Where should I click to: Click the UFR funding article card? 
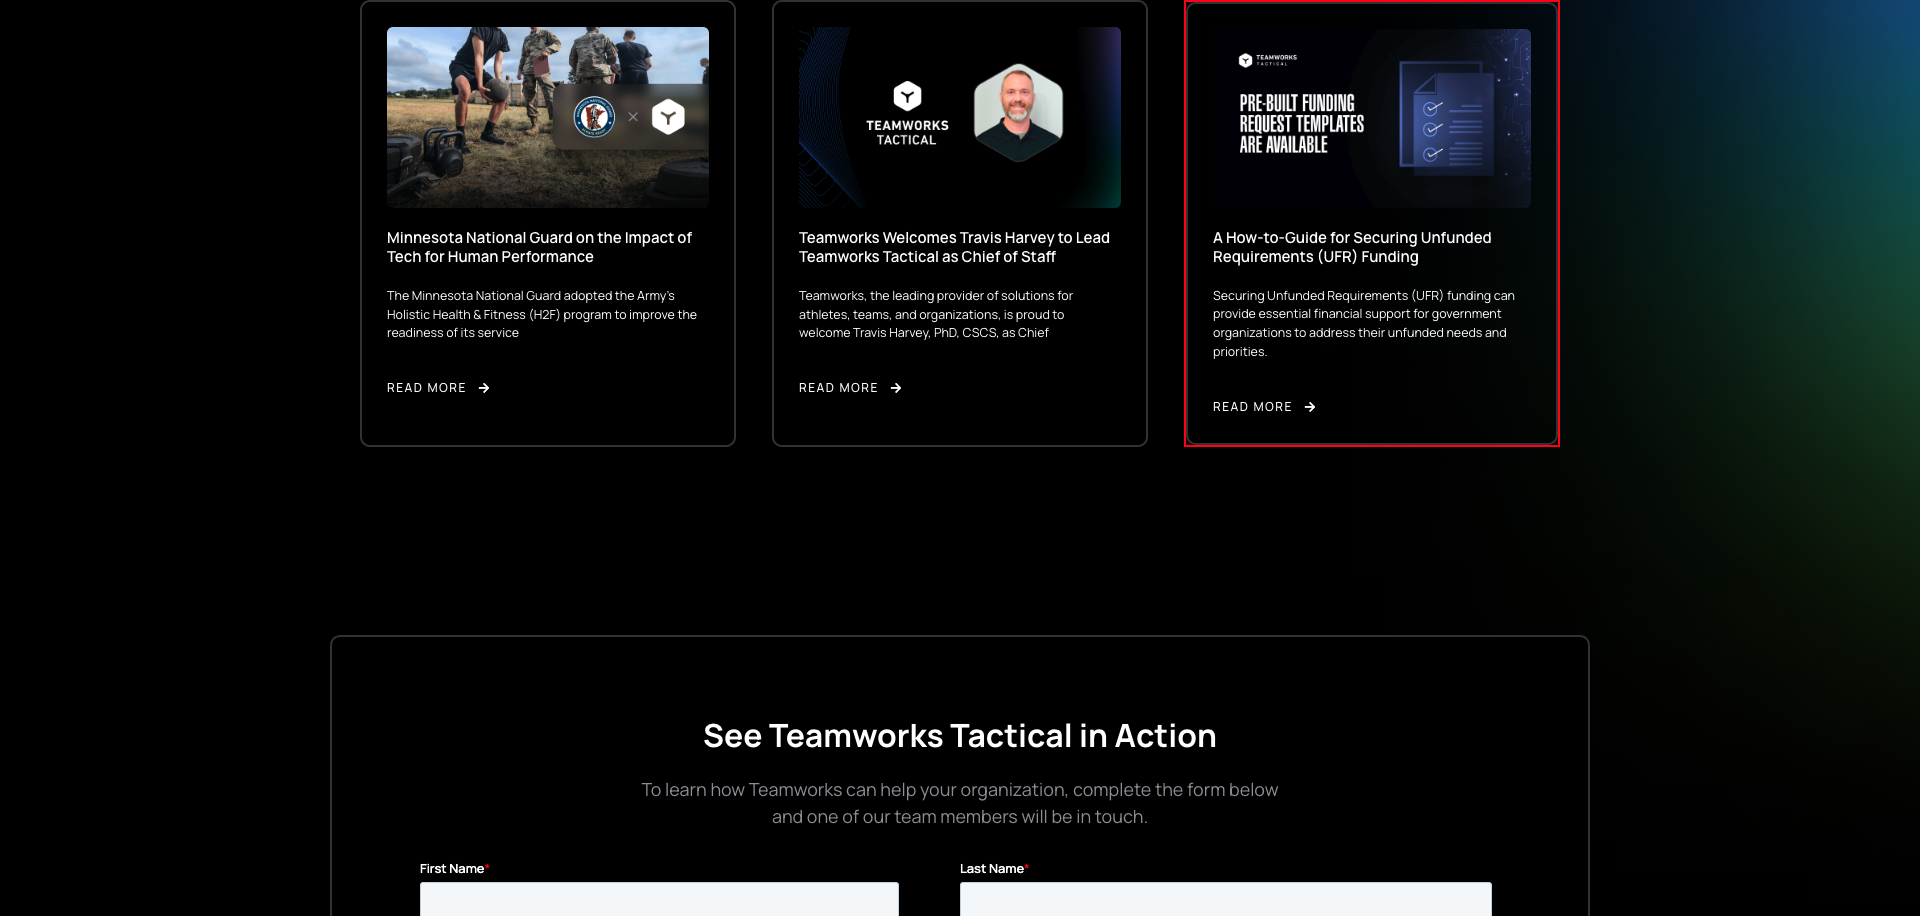click(x=1370, y=225)
